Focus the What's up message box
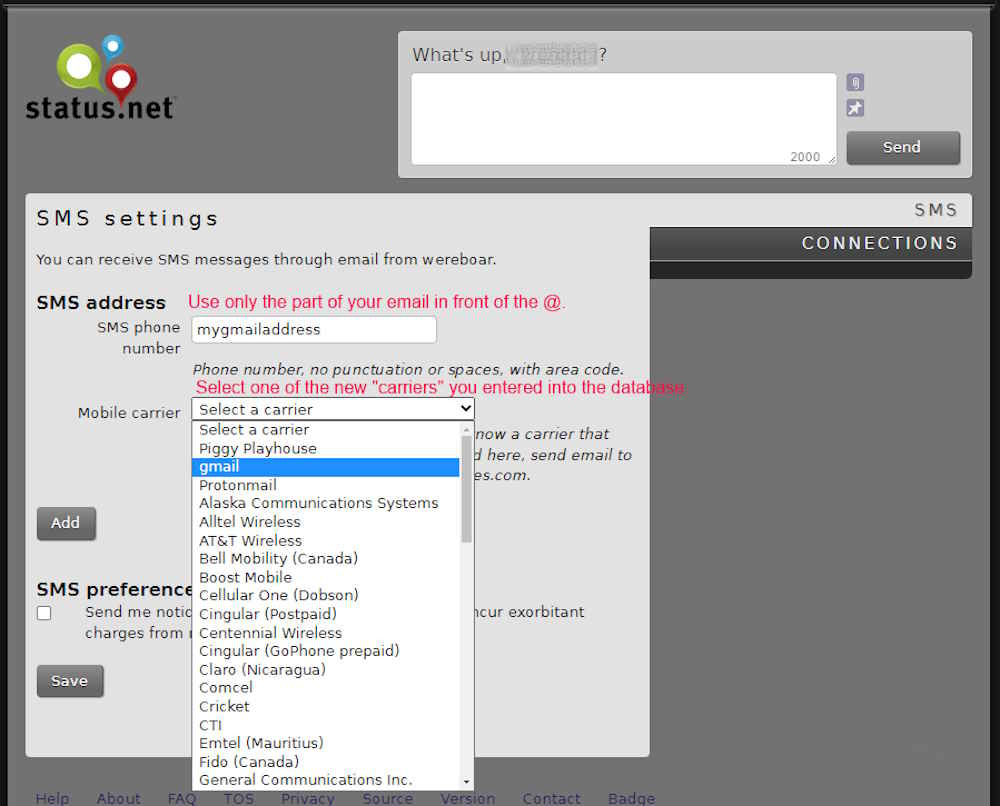 click(x=623, y=118)
